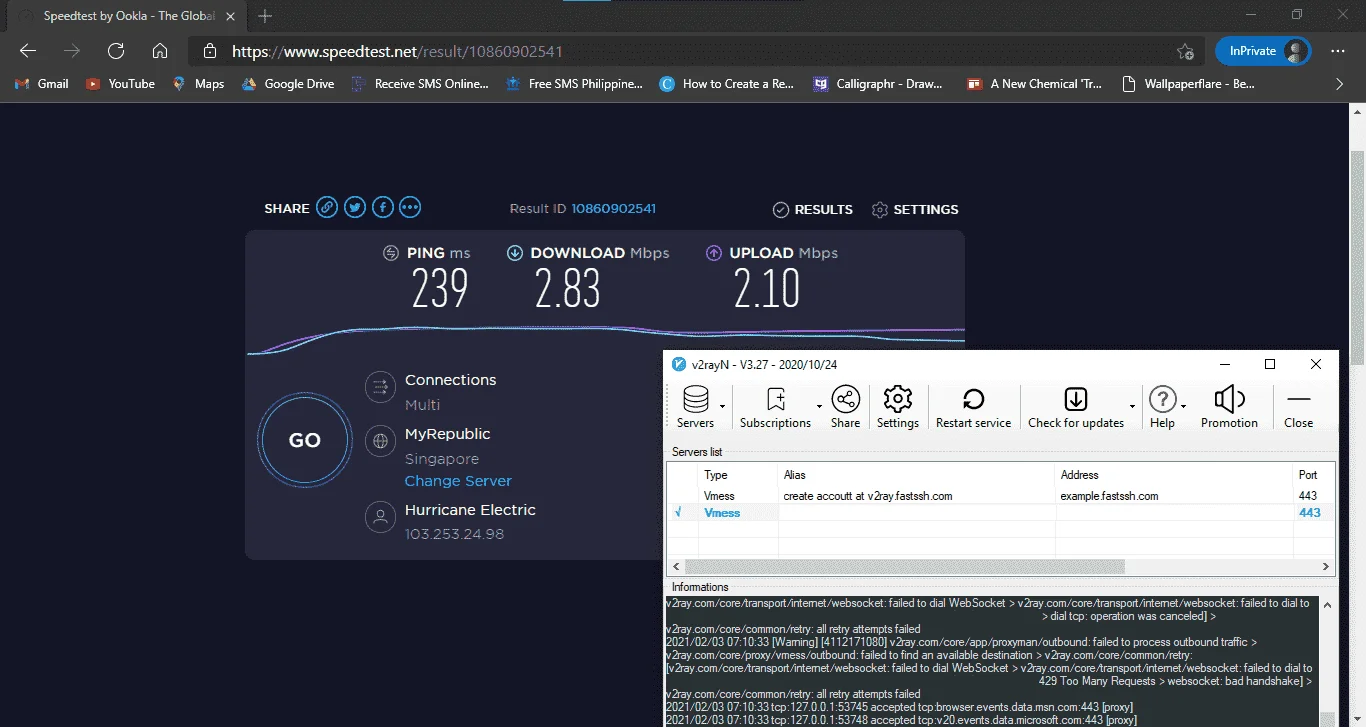This screenshot has height=727, width=1366.
Task: Click the Connections icon on Speedtest
Action: tap(379, 386)
